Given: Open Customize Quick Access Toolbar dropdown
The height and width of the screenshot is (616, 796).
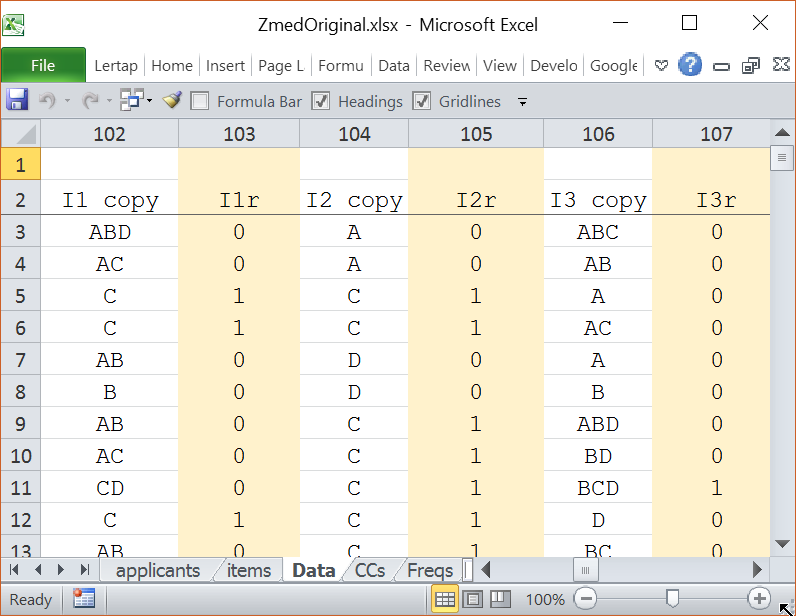Looking at the screenshot, I should tap(522, 102).
